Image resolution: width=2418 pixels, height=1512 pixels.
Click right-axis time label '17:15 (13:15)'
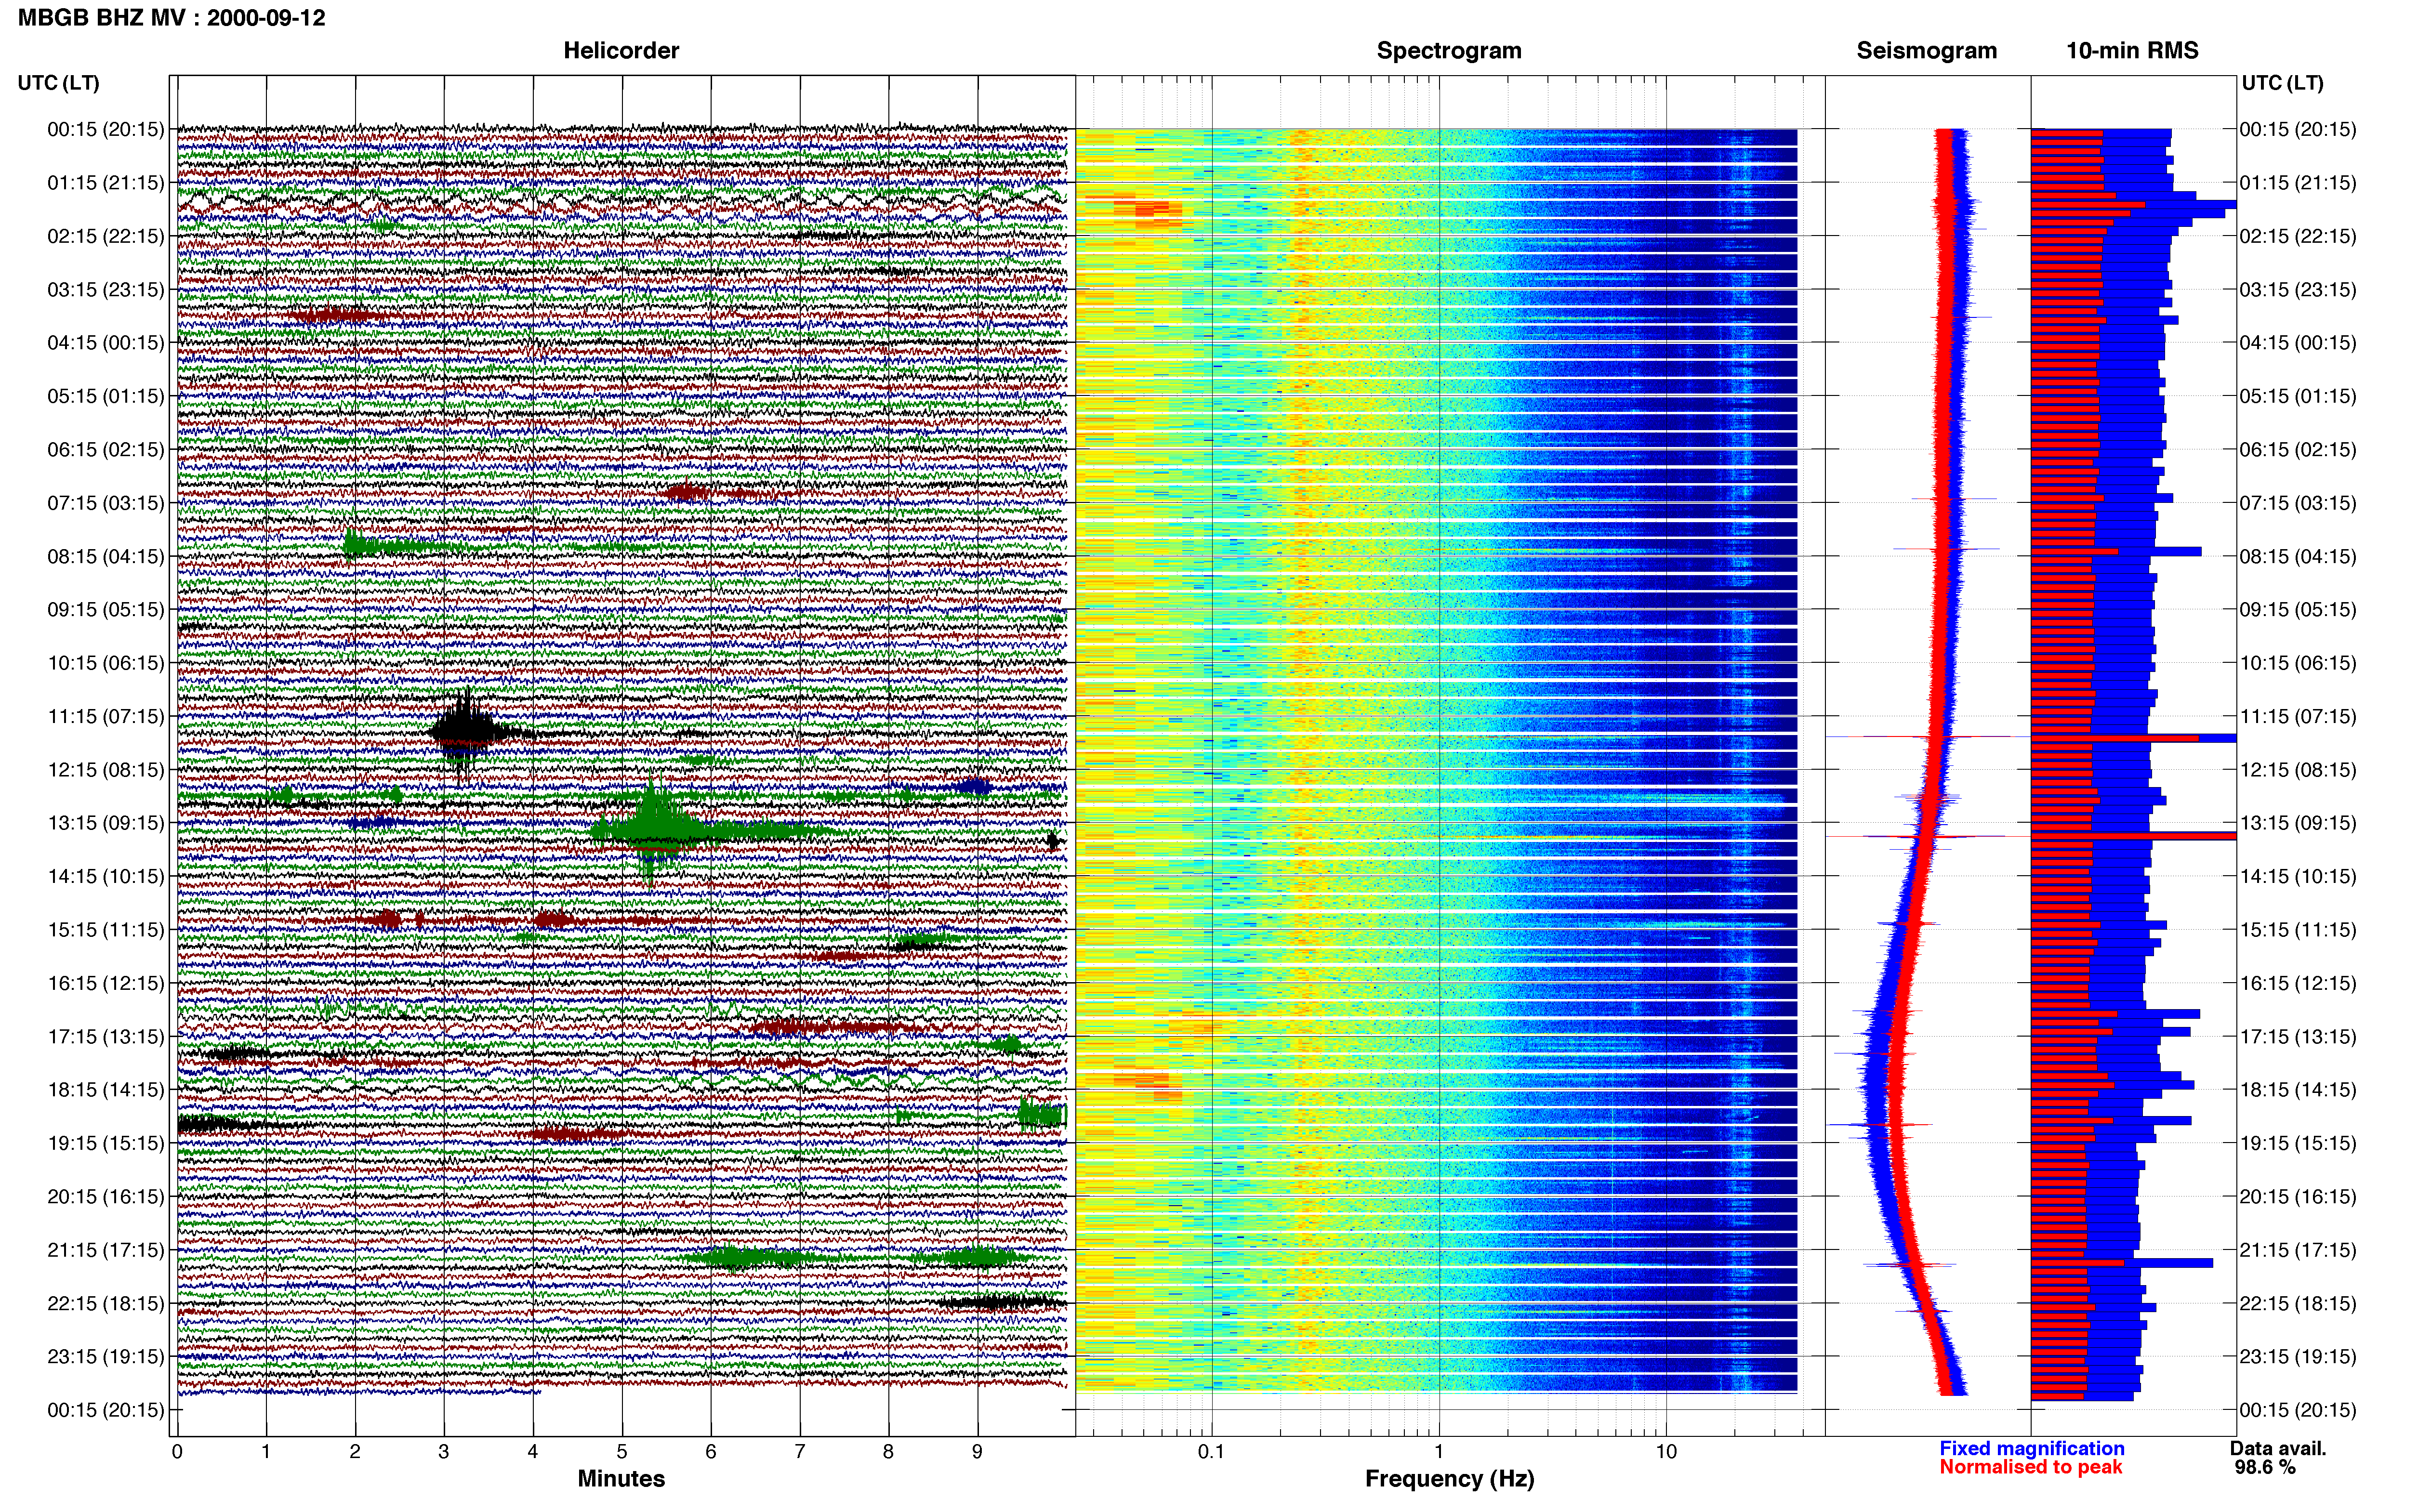click(x=2298, y=1037)
